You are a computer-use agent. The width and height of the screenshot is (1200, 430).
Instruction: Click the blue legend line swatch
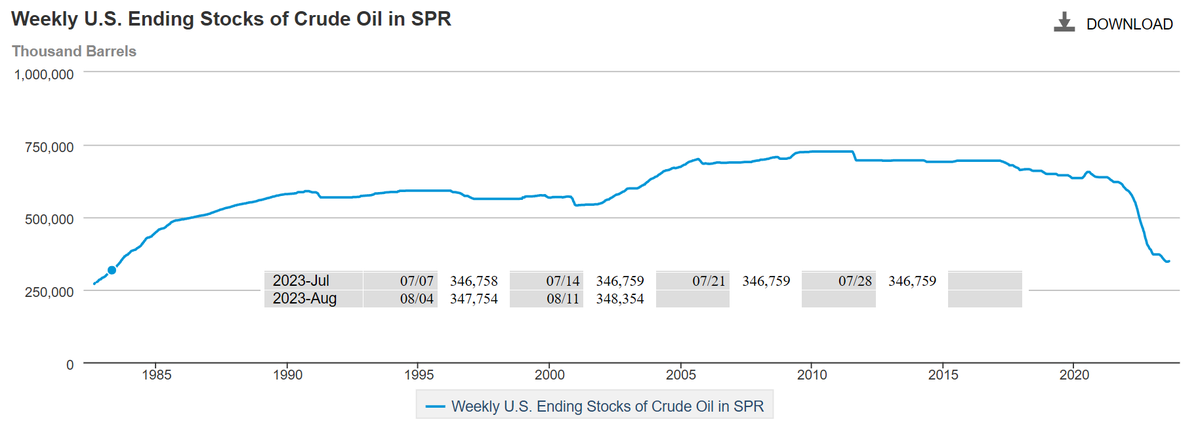tap(436, 406)
